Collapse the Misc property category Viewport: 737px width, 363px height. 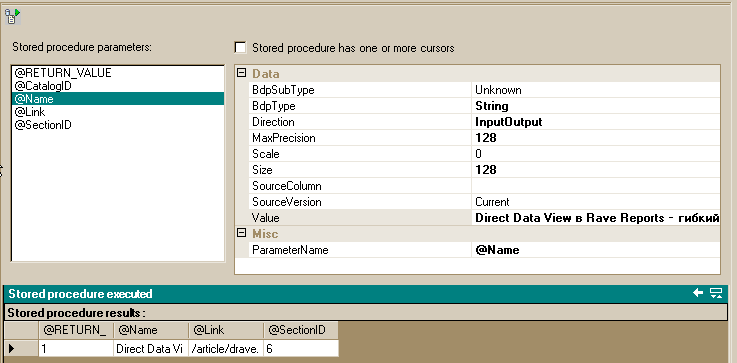click(x=242, y=233)
